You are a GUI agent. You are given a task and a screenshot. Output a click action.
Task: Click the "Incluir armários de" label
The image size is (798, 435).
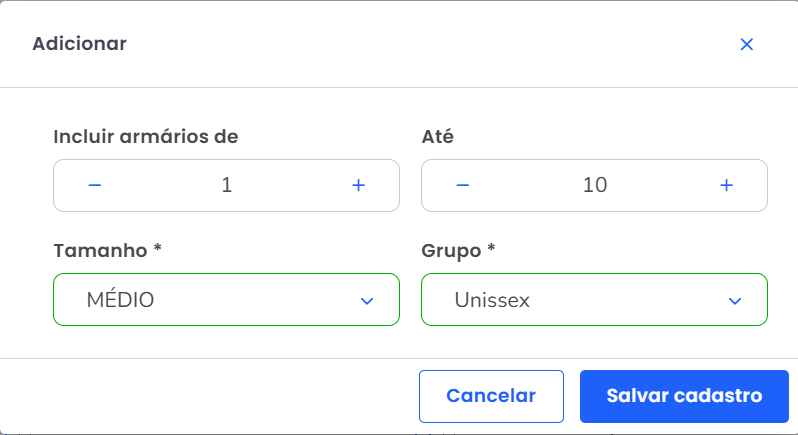(146, 137)
